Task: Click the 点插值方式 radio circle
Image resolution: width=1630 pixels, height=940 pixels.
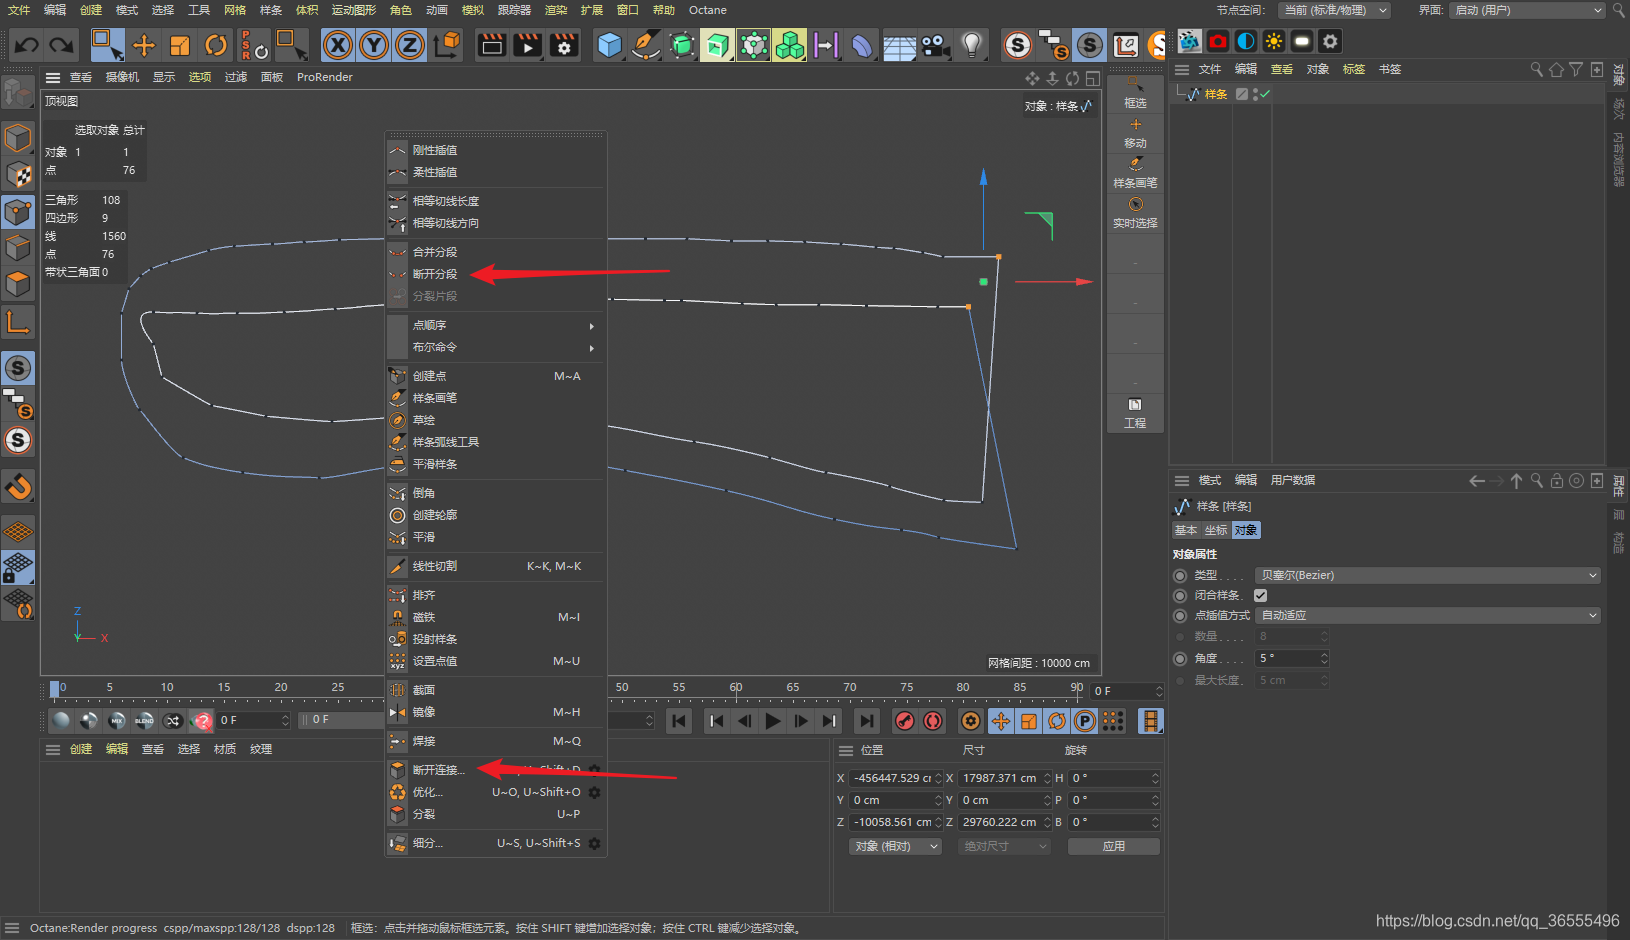Action: [x=1180, y=615]
